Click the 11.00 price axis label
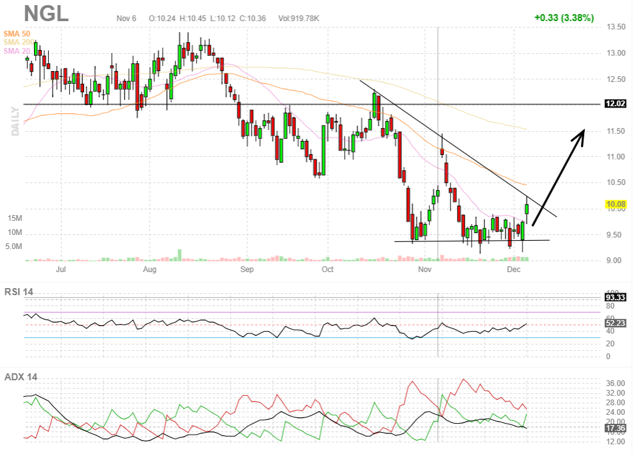The image size is (640, 452). [616, 157]
